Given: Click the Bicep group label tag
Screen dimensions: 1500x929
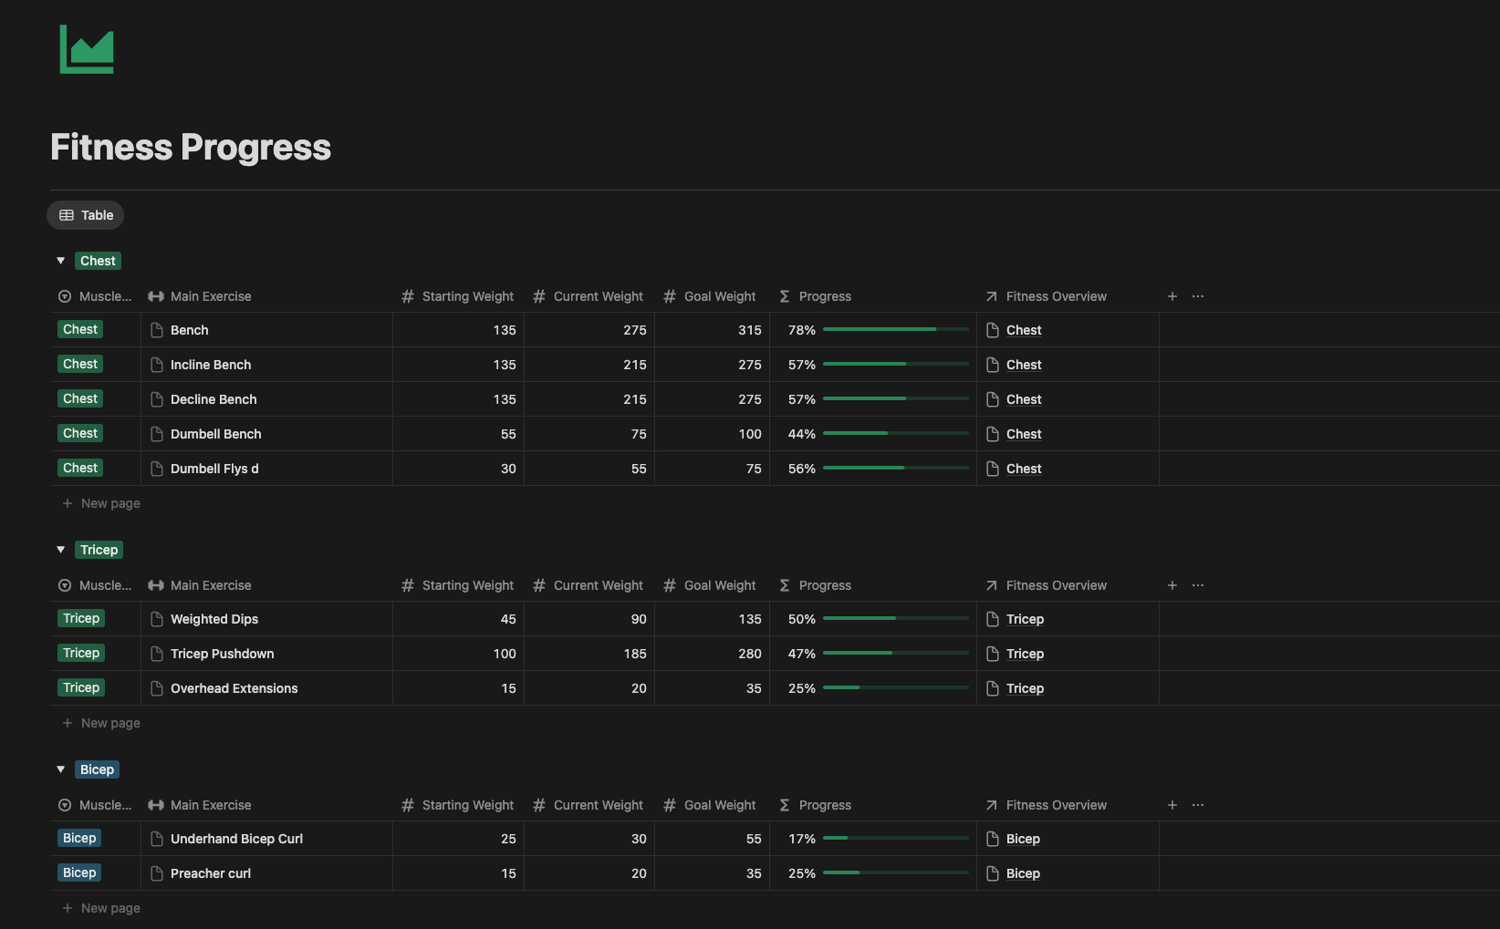Looking at the screenshot, I should click(97, 770).
